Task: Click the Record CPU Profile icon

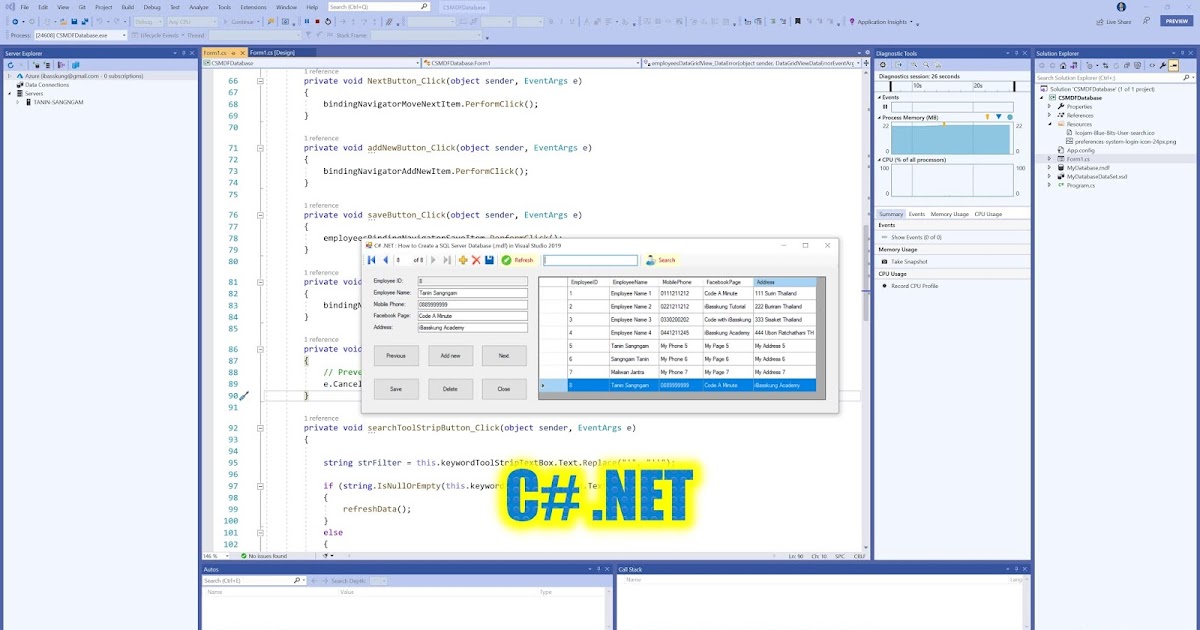Action: [x=883, y=284]
